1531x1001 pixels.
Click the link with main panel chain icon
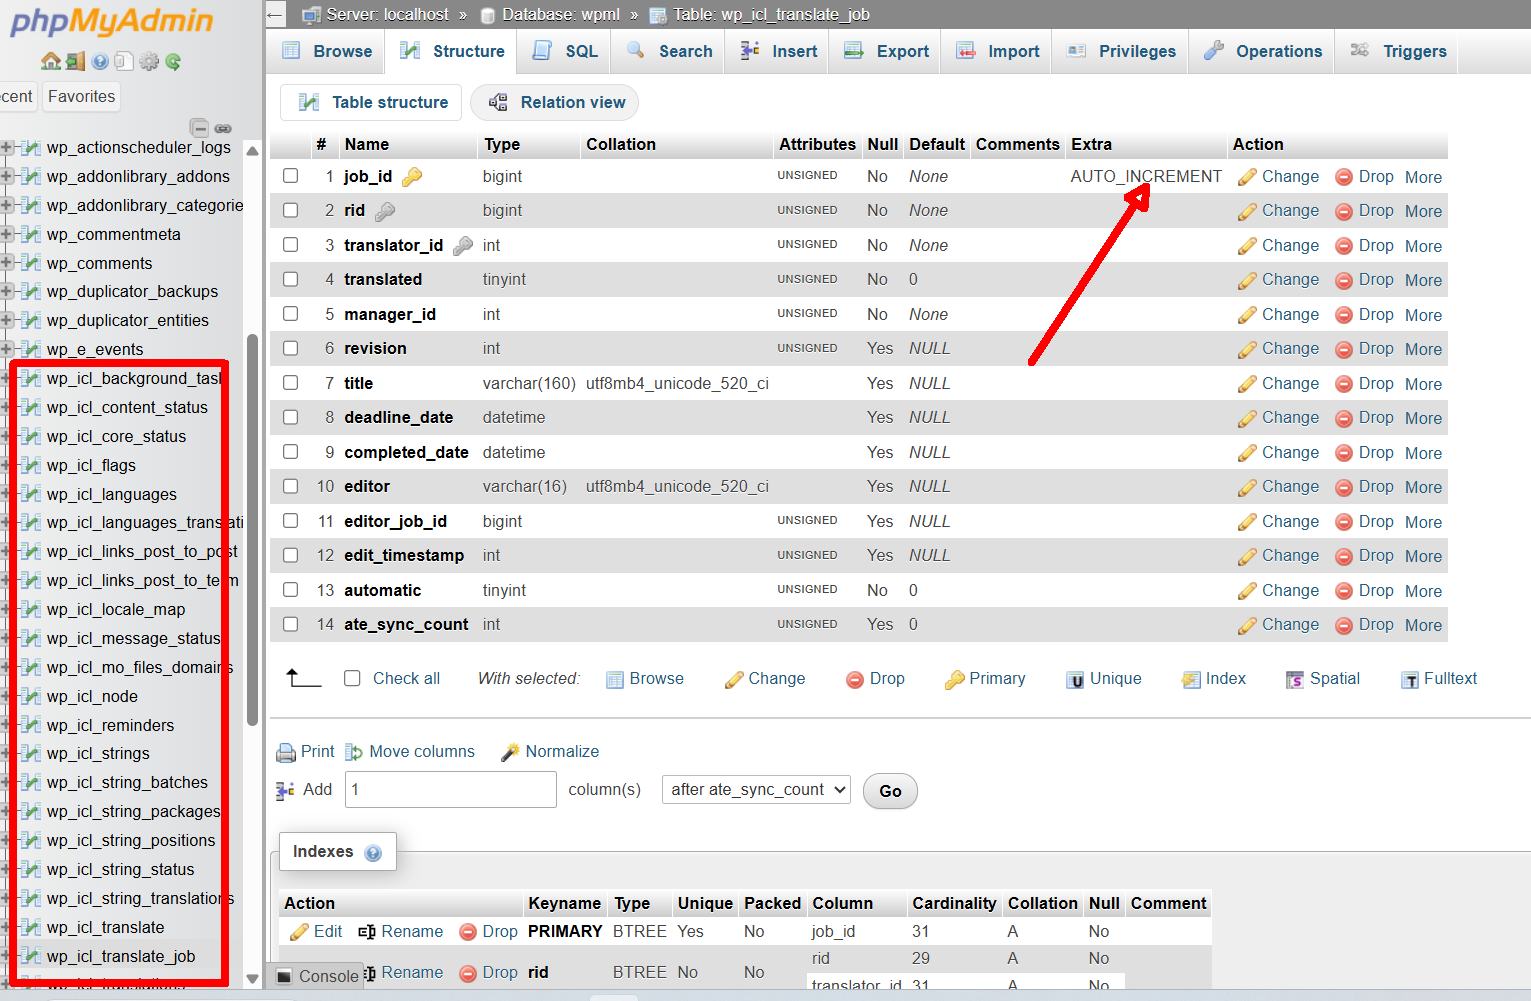(x=223, y=128)
